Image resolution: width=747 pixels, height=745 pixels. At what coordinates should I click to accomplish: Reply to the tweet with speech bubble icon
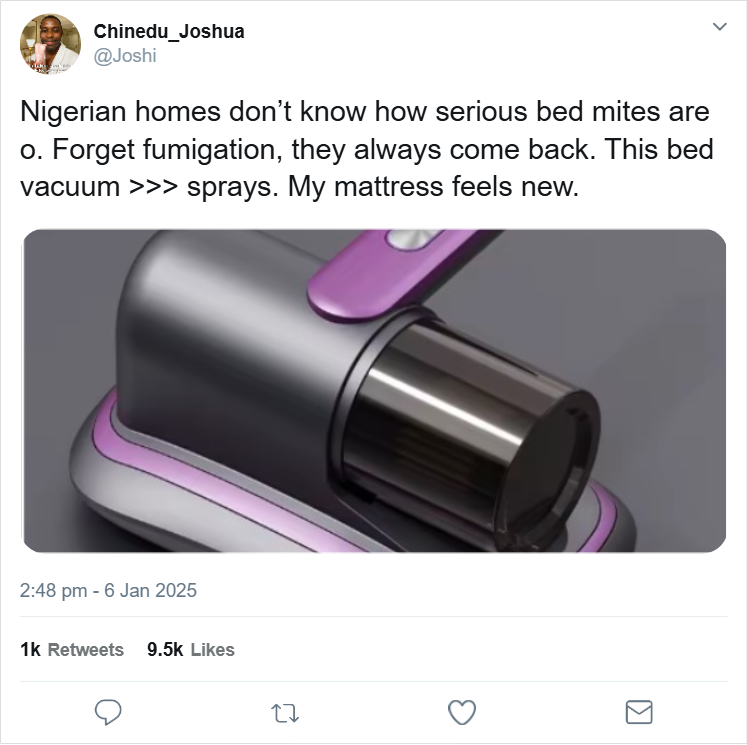tap(108, 712)
